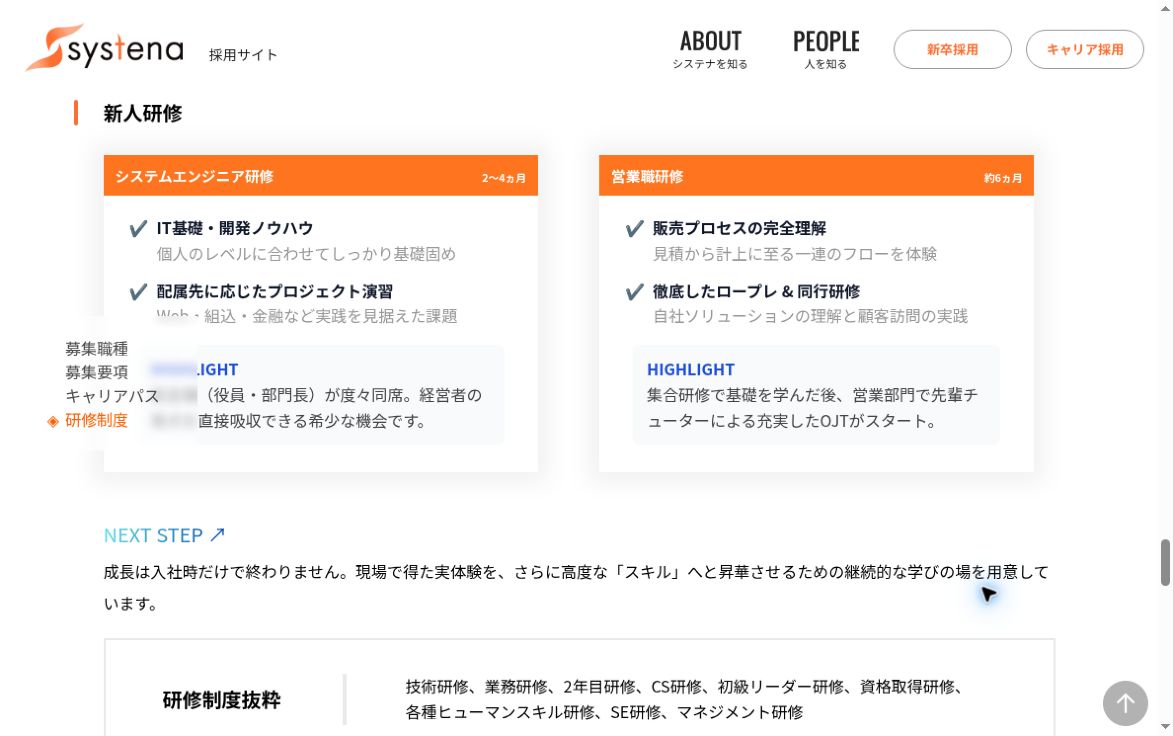
Task: Click the HIGHLIGHT label in 営業職研修 card
Action: point(690,369)
